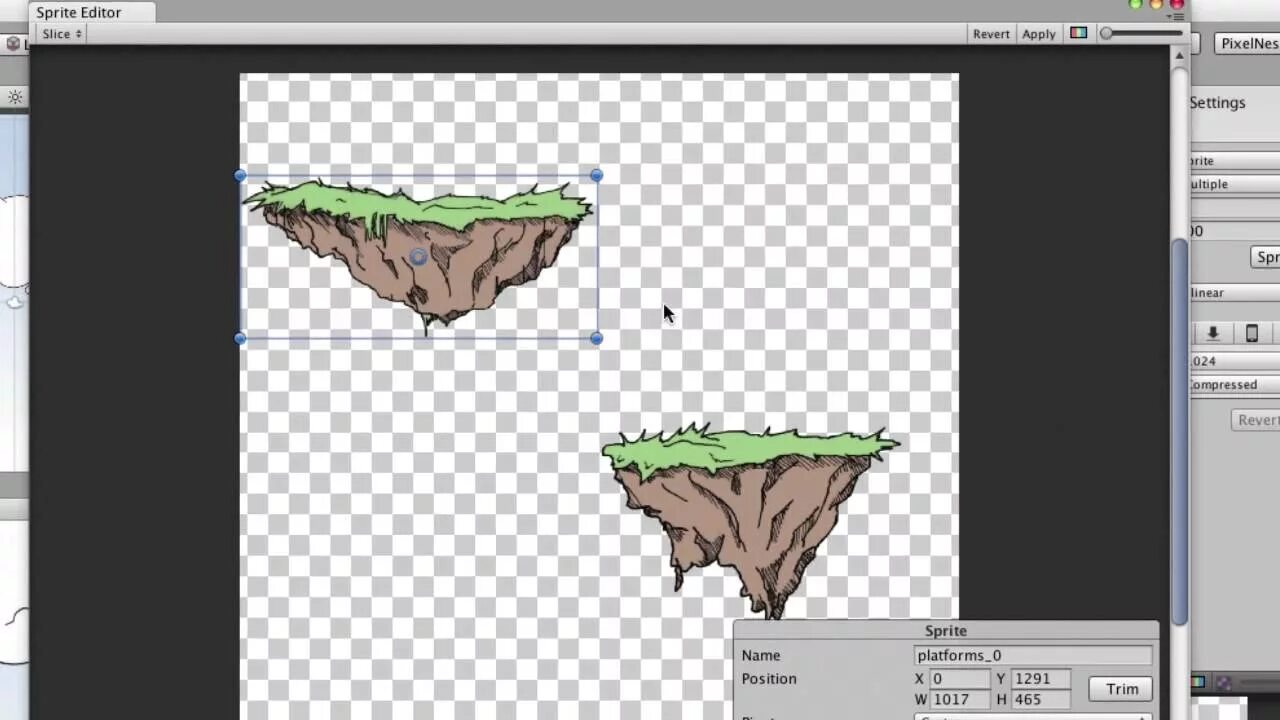Open the Format dropdown showing Compressed

(x=1235, y=385)
